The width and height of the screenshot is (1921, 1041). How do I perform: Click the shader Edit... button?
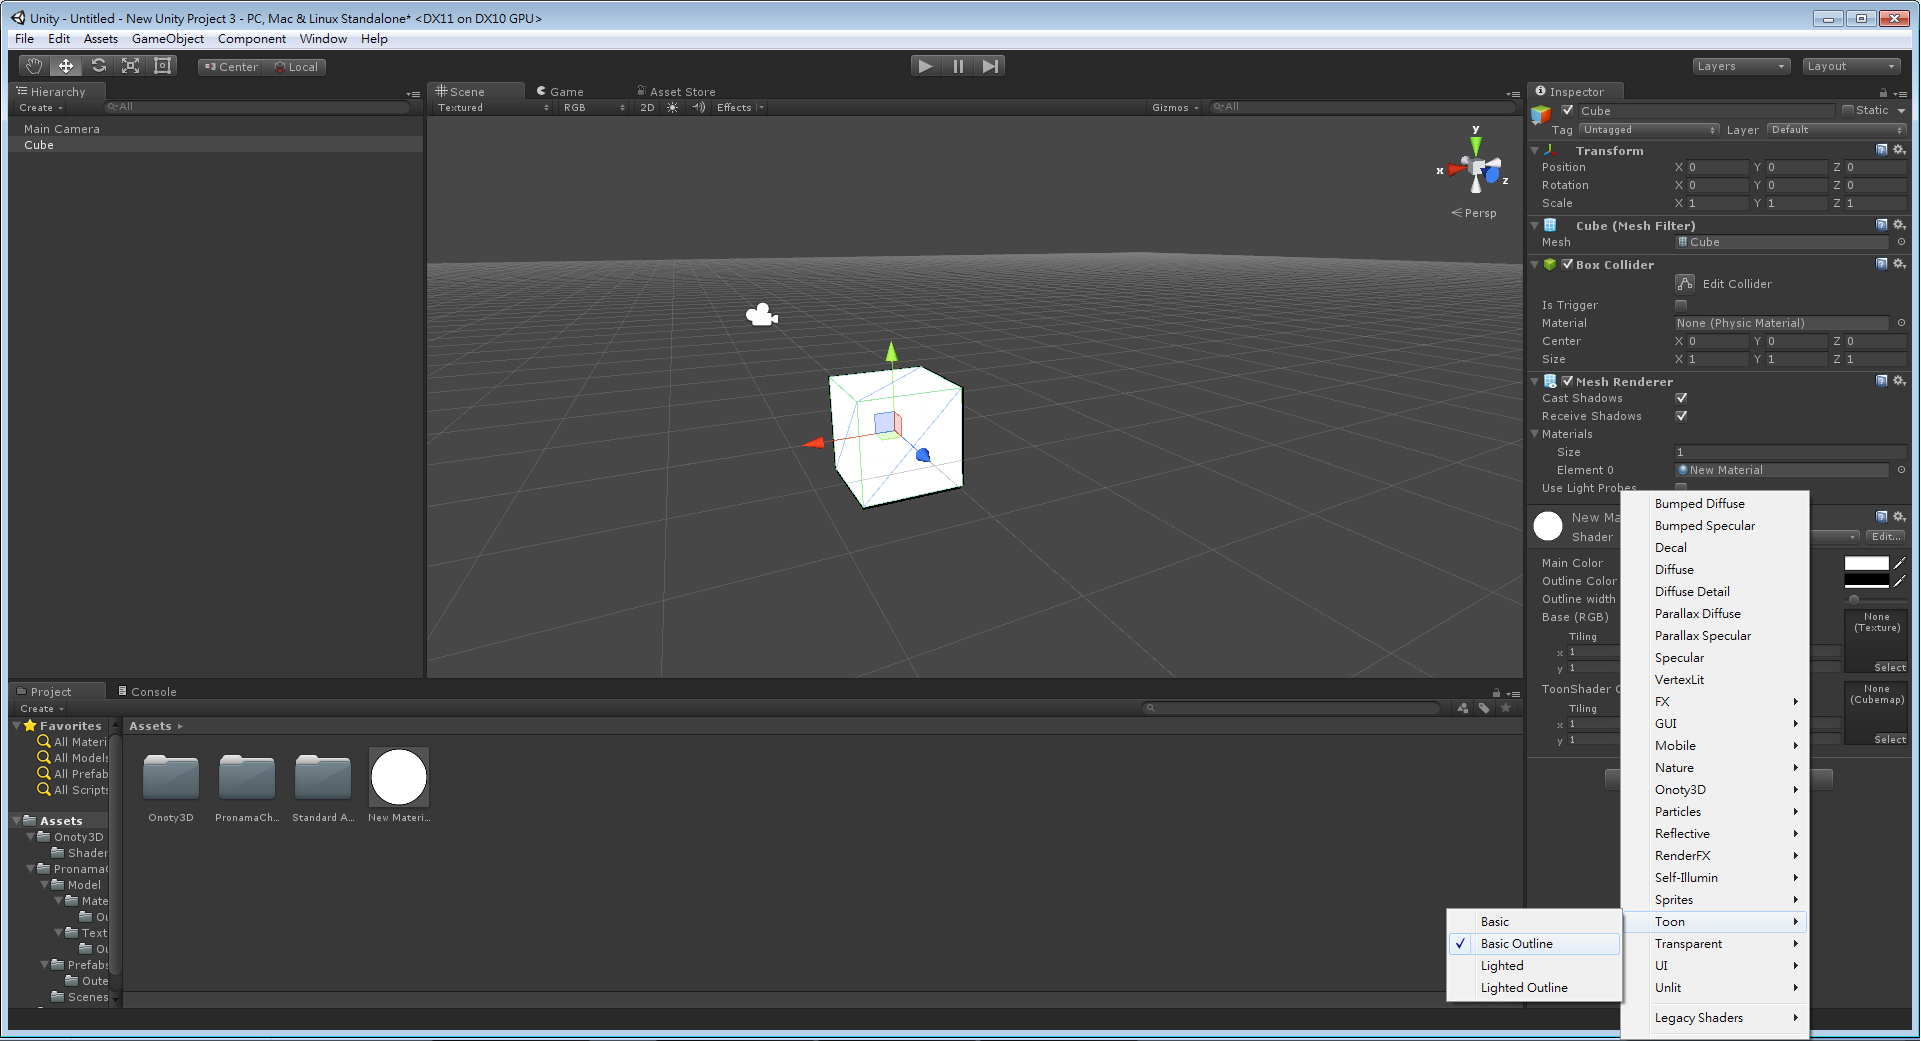click(x=1886, y=537)
